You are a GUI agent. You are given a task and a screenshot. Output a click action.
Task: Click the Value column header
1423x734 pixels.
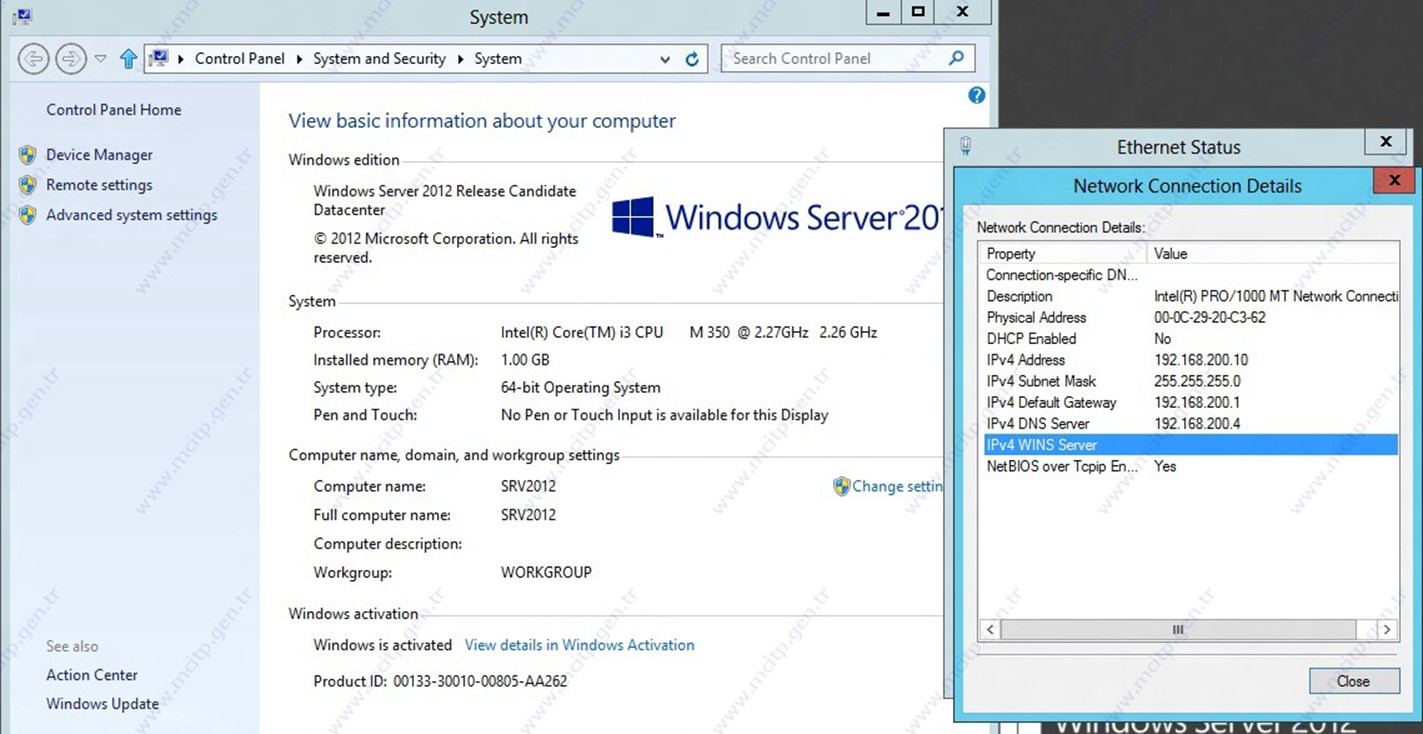[x=1273, y=254]
